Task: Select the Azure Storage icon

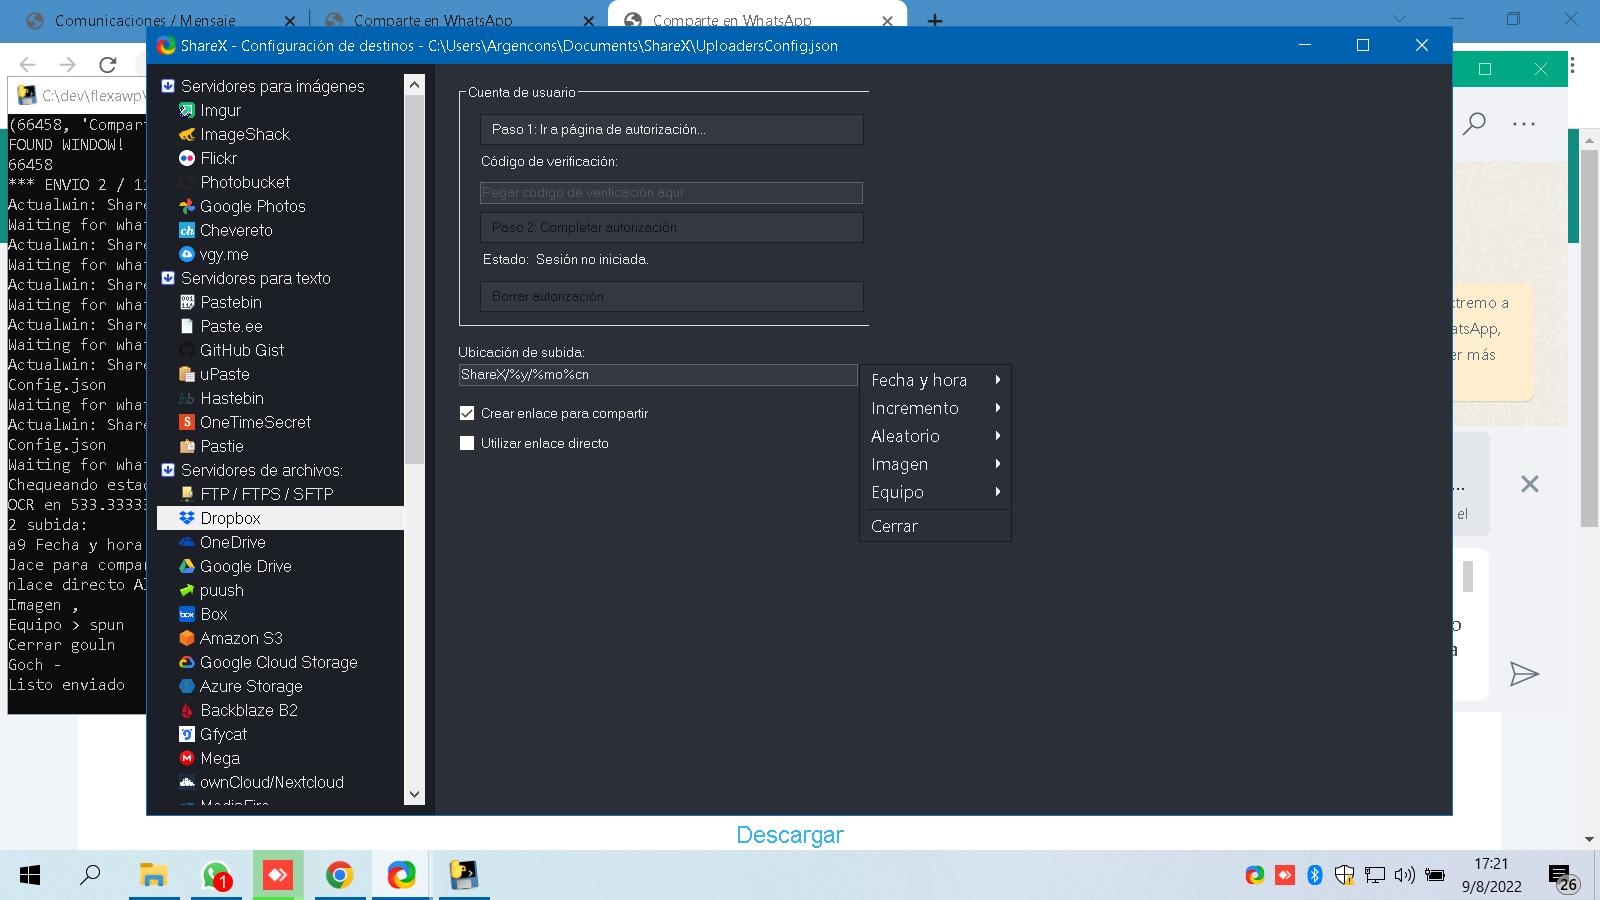Action: pos(186,686)
